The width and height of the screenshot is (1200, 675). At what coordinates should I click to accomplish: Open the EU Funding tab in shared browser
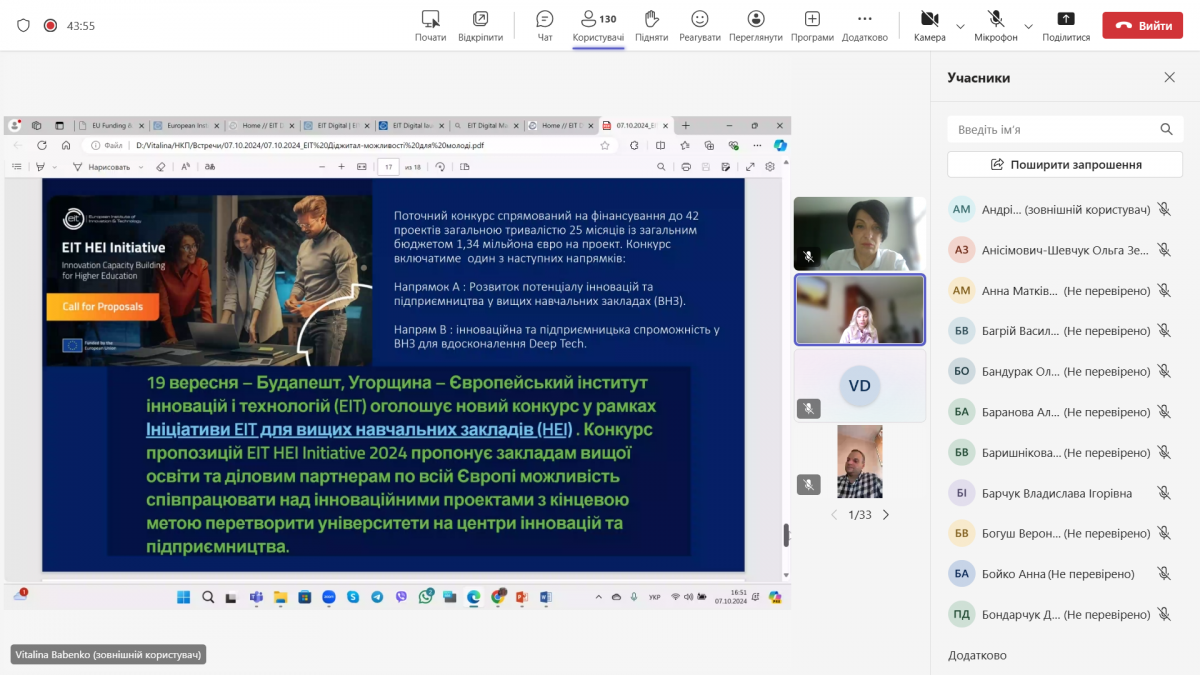(113, 126)
